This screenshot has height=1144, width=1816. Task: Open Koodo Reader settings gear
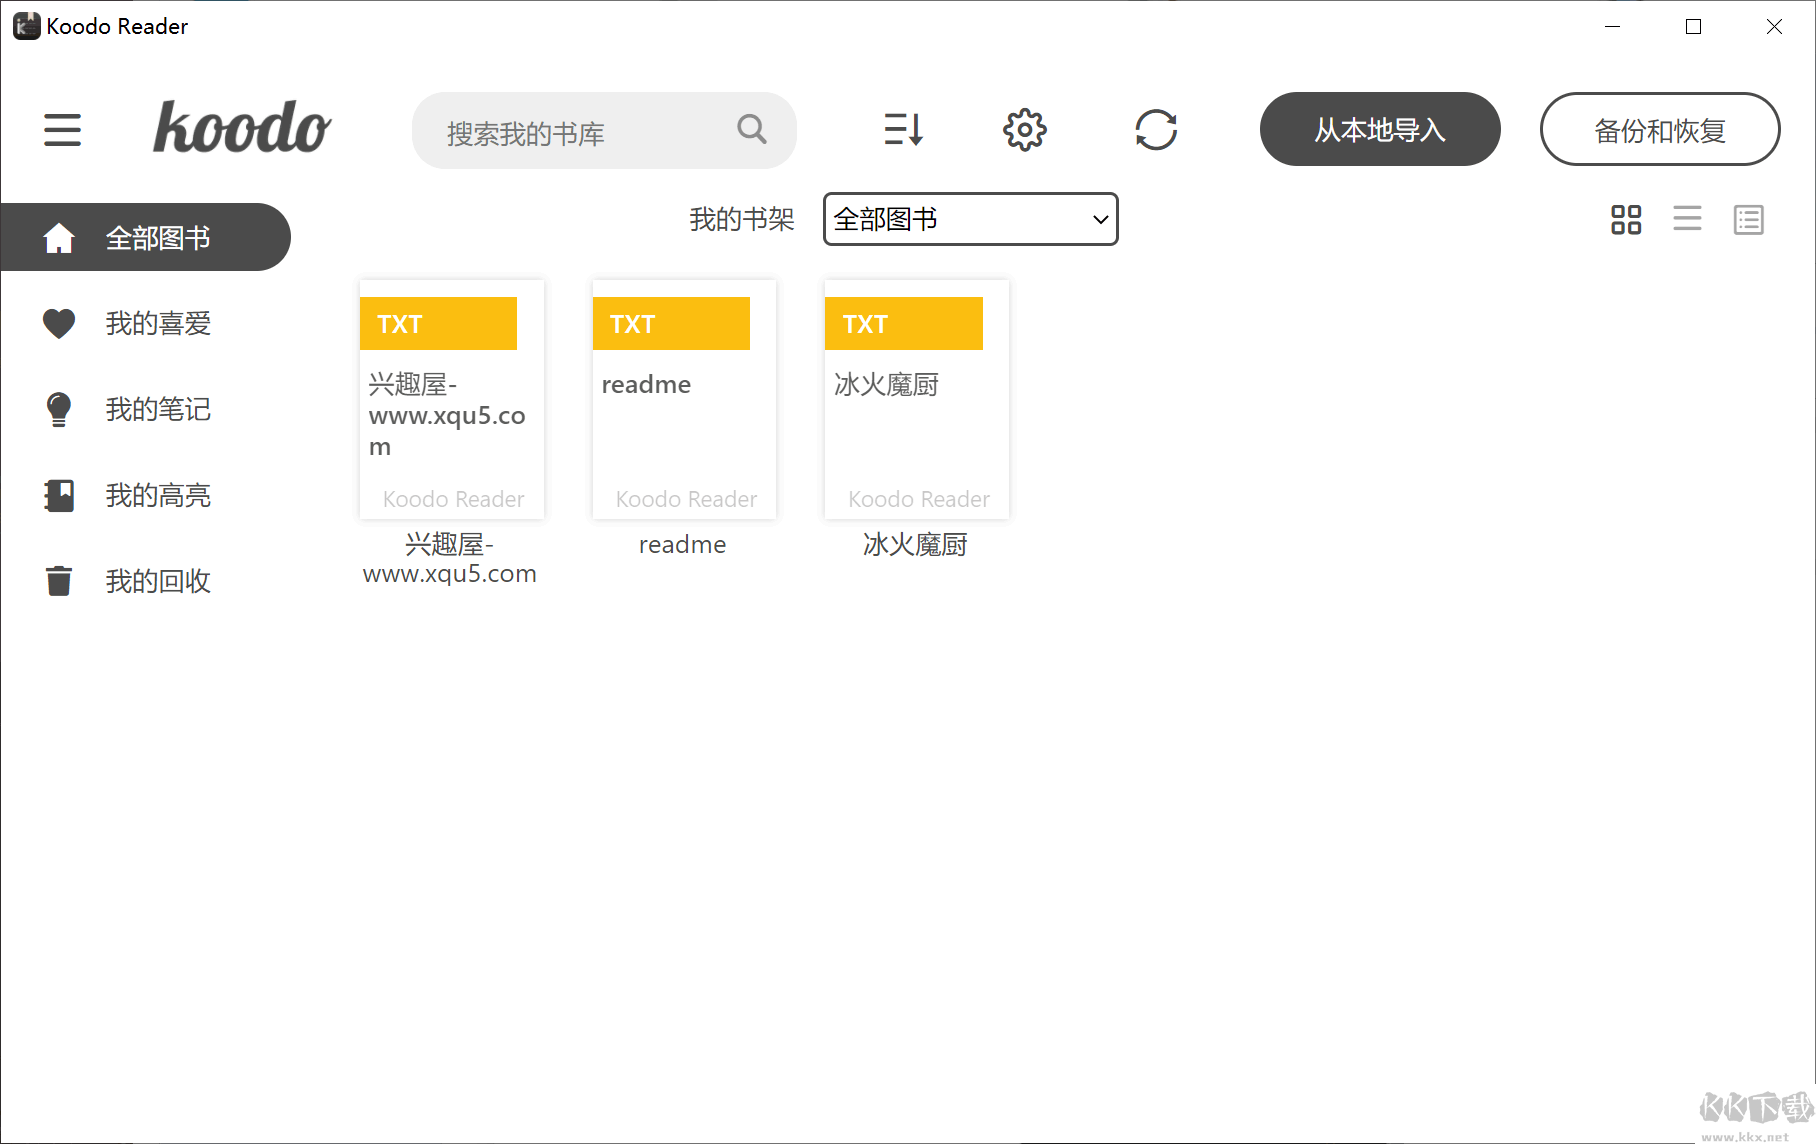(1023, 130)
